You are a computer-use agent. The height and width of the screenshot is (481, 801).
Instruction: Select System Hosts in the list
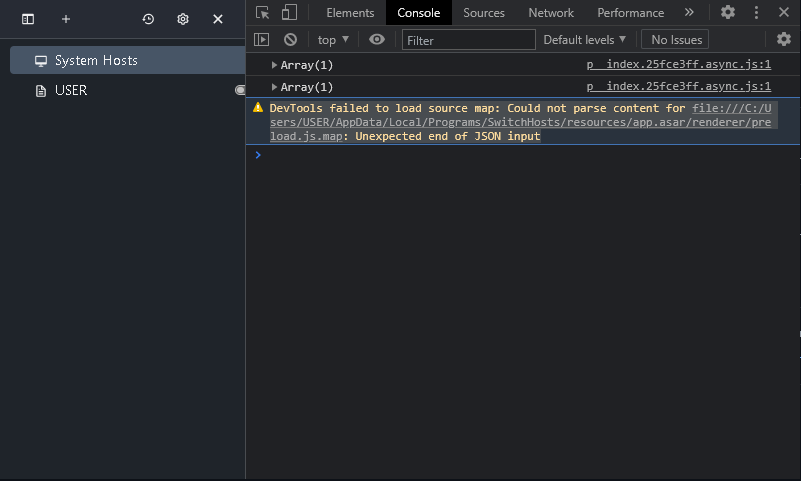click(128, 60)
